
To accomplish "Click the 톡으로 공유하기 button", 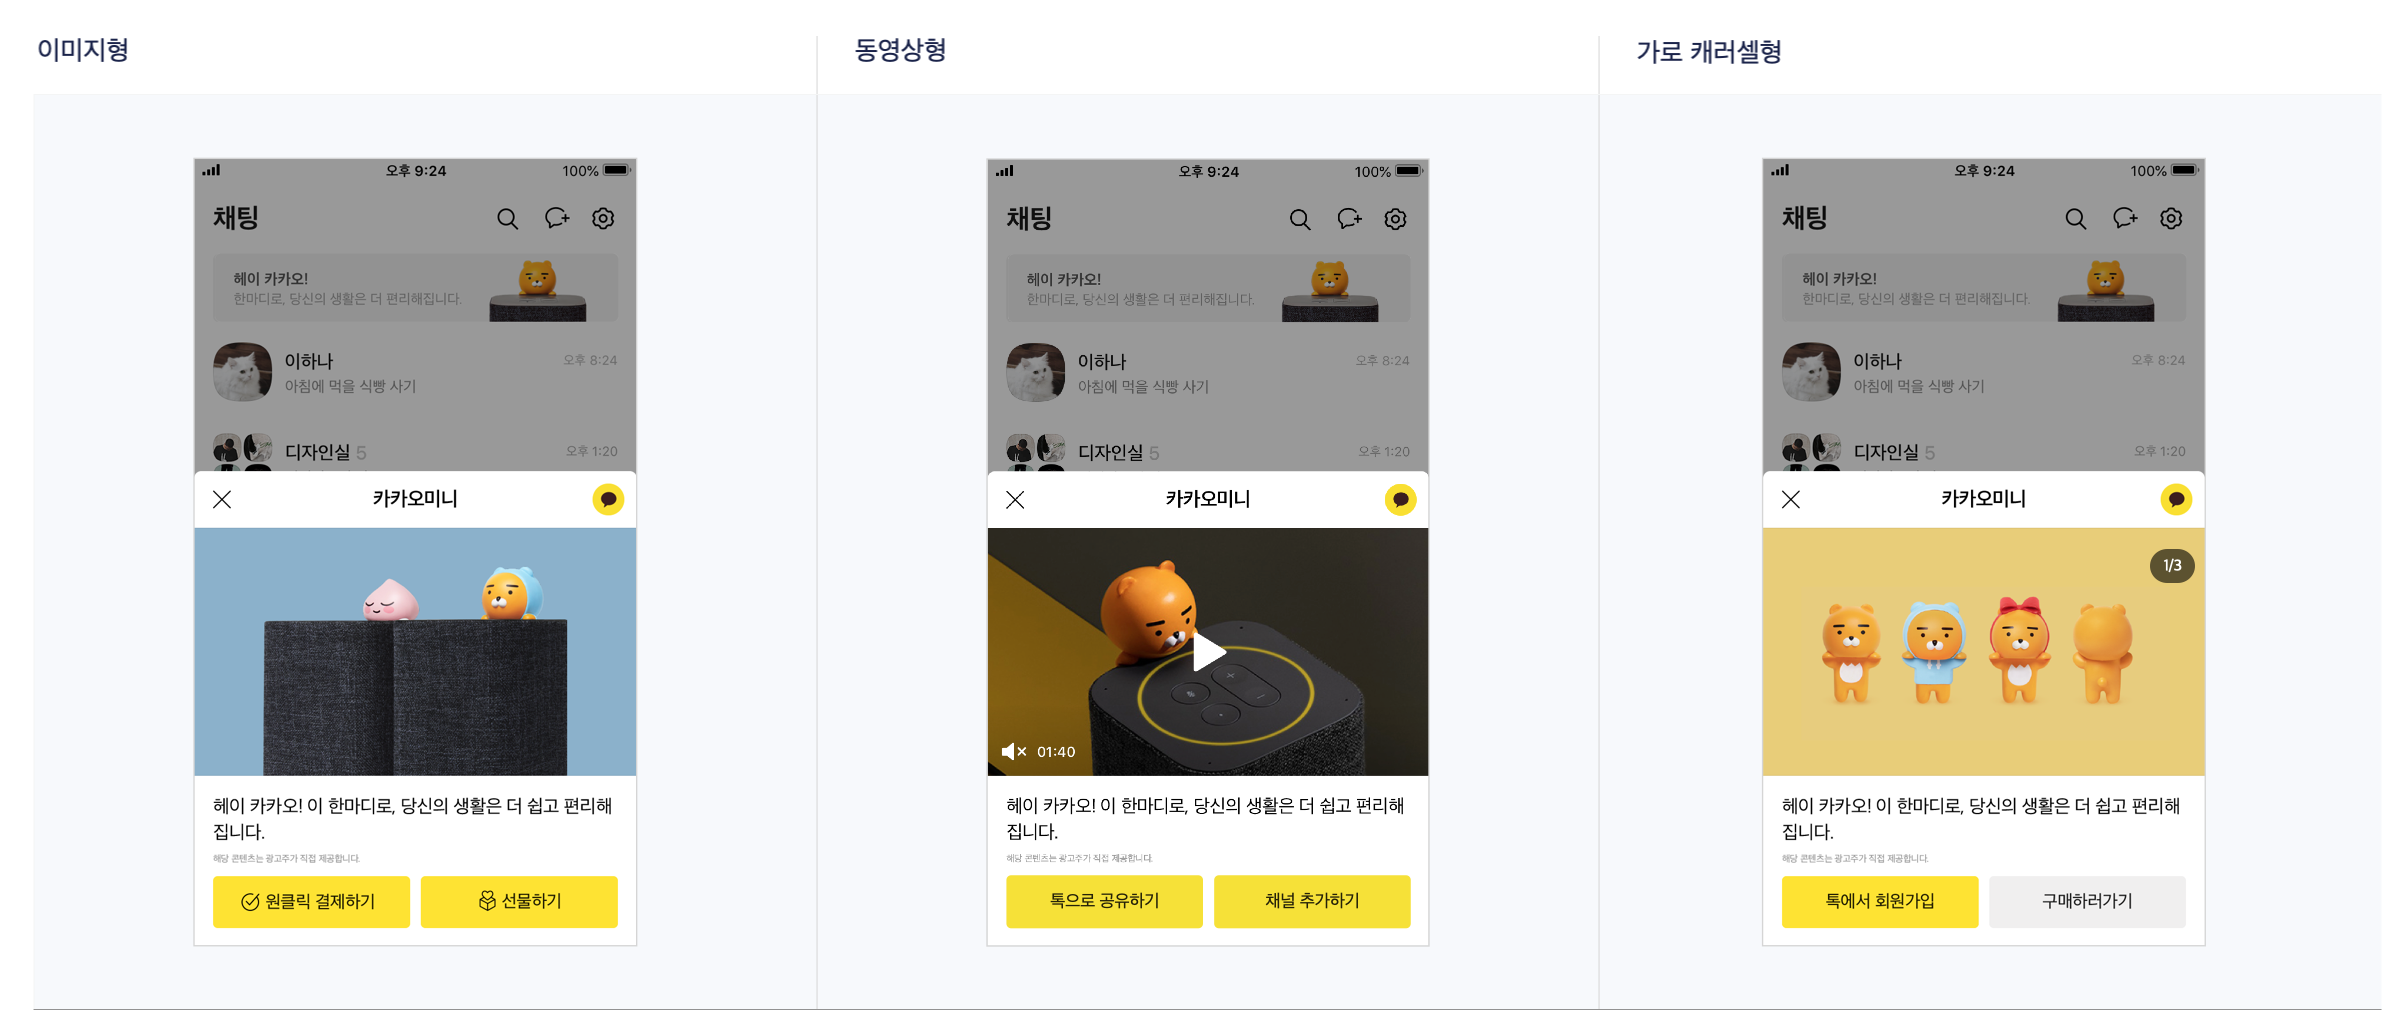I will coord(1104,901).
